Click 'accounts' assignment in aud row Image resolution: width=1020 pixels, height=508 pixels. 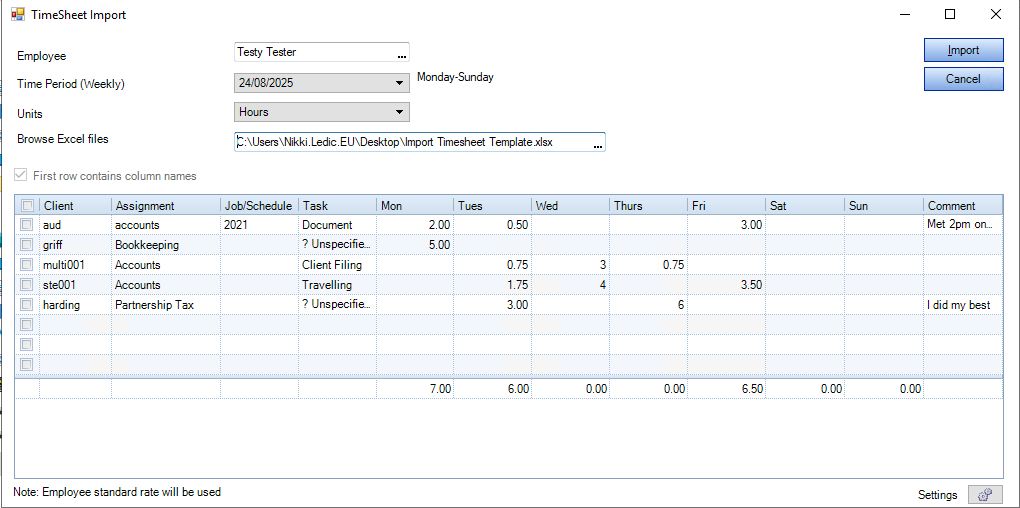tap(166, 224)
